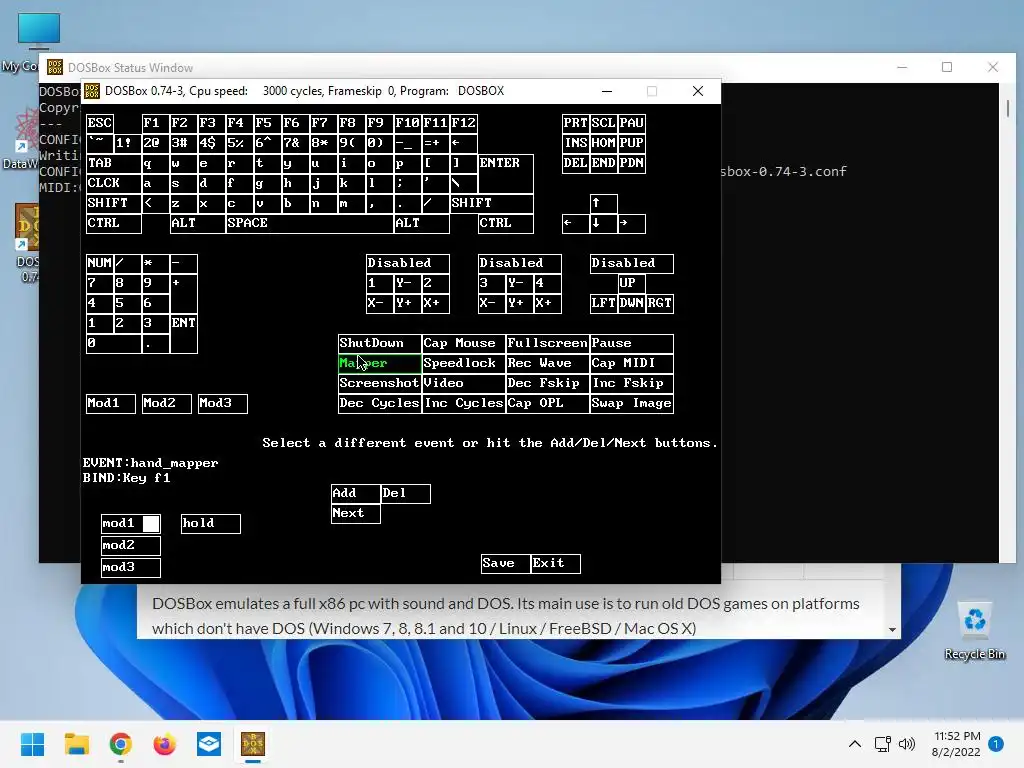Select the up arrow key in the mapper
Viewport: 1024px width, 768px height.
(x=603, y=204)
